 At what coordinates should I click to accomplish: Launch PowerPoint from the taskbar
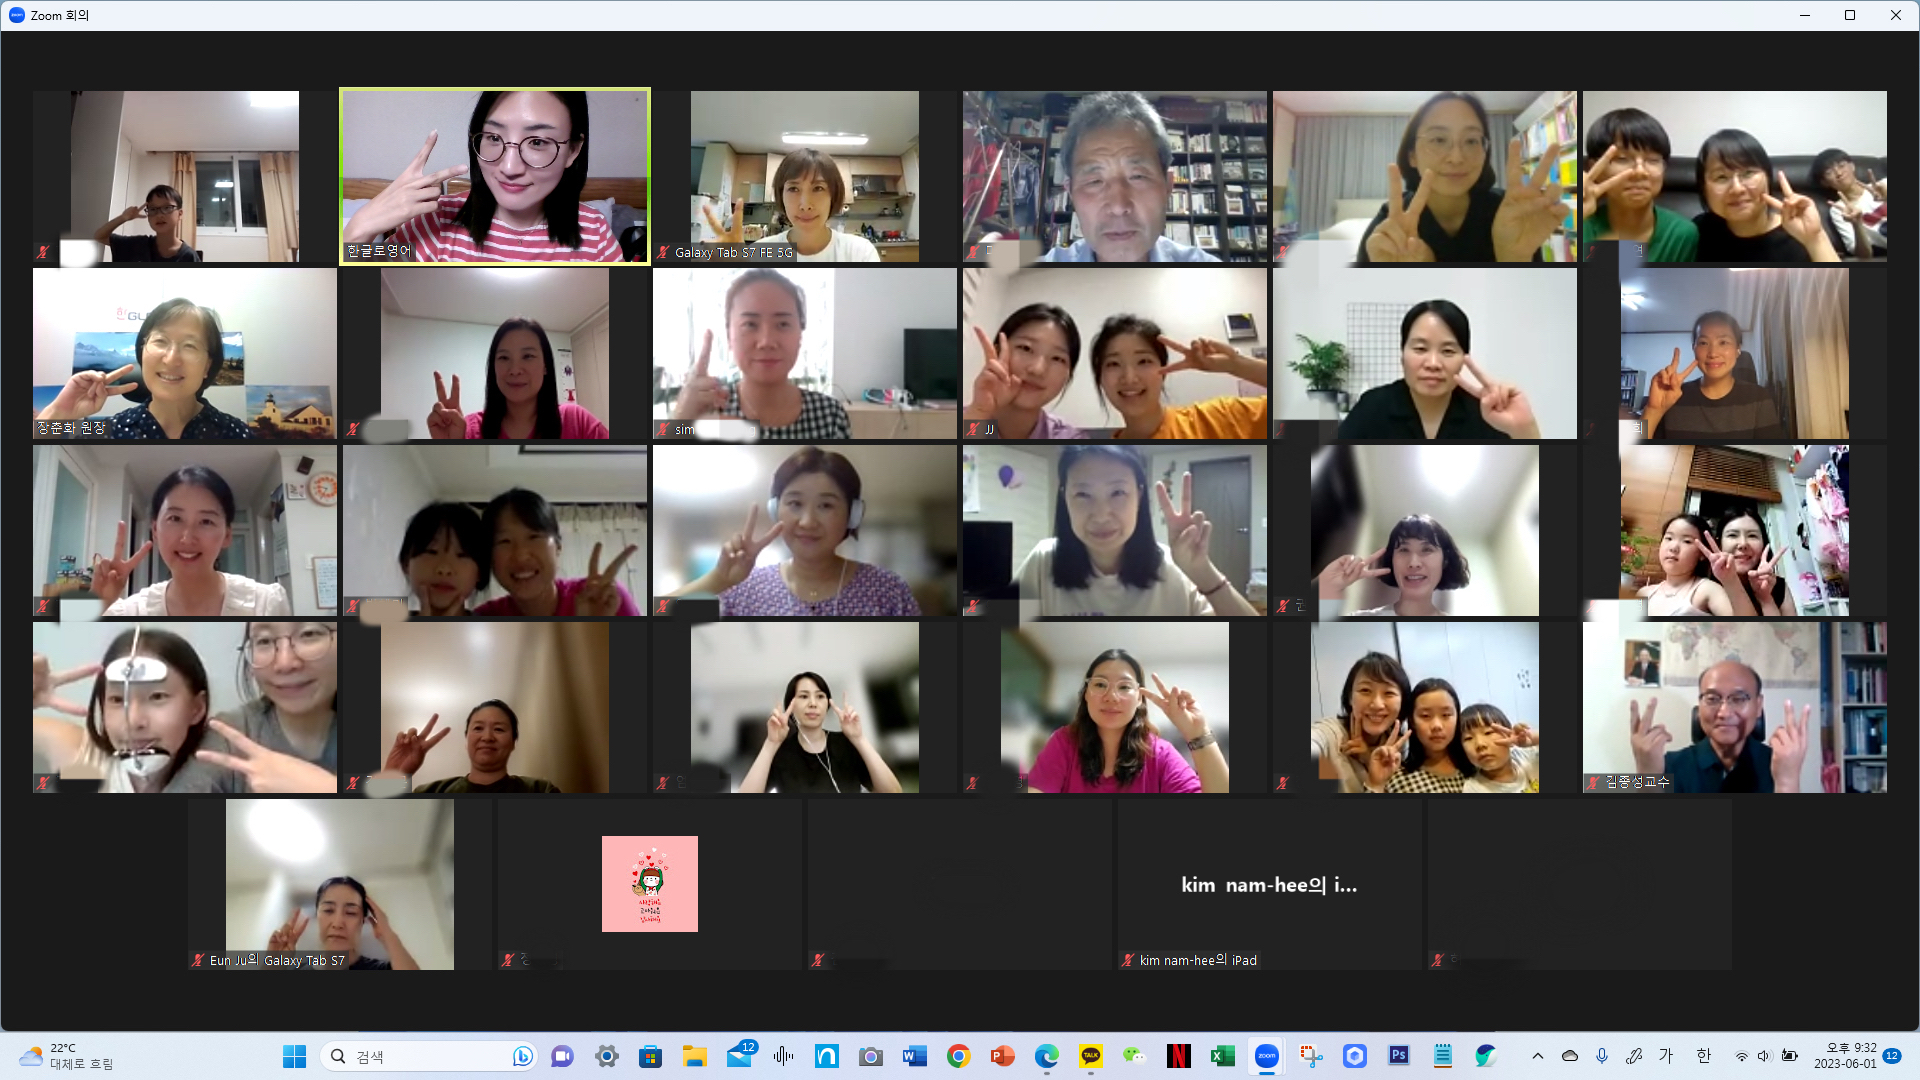pos(1002,1056)
